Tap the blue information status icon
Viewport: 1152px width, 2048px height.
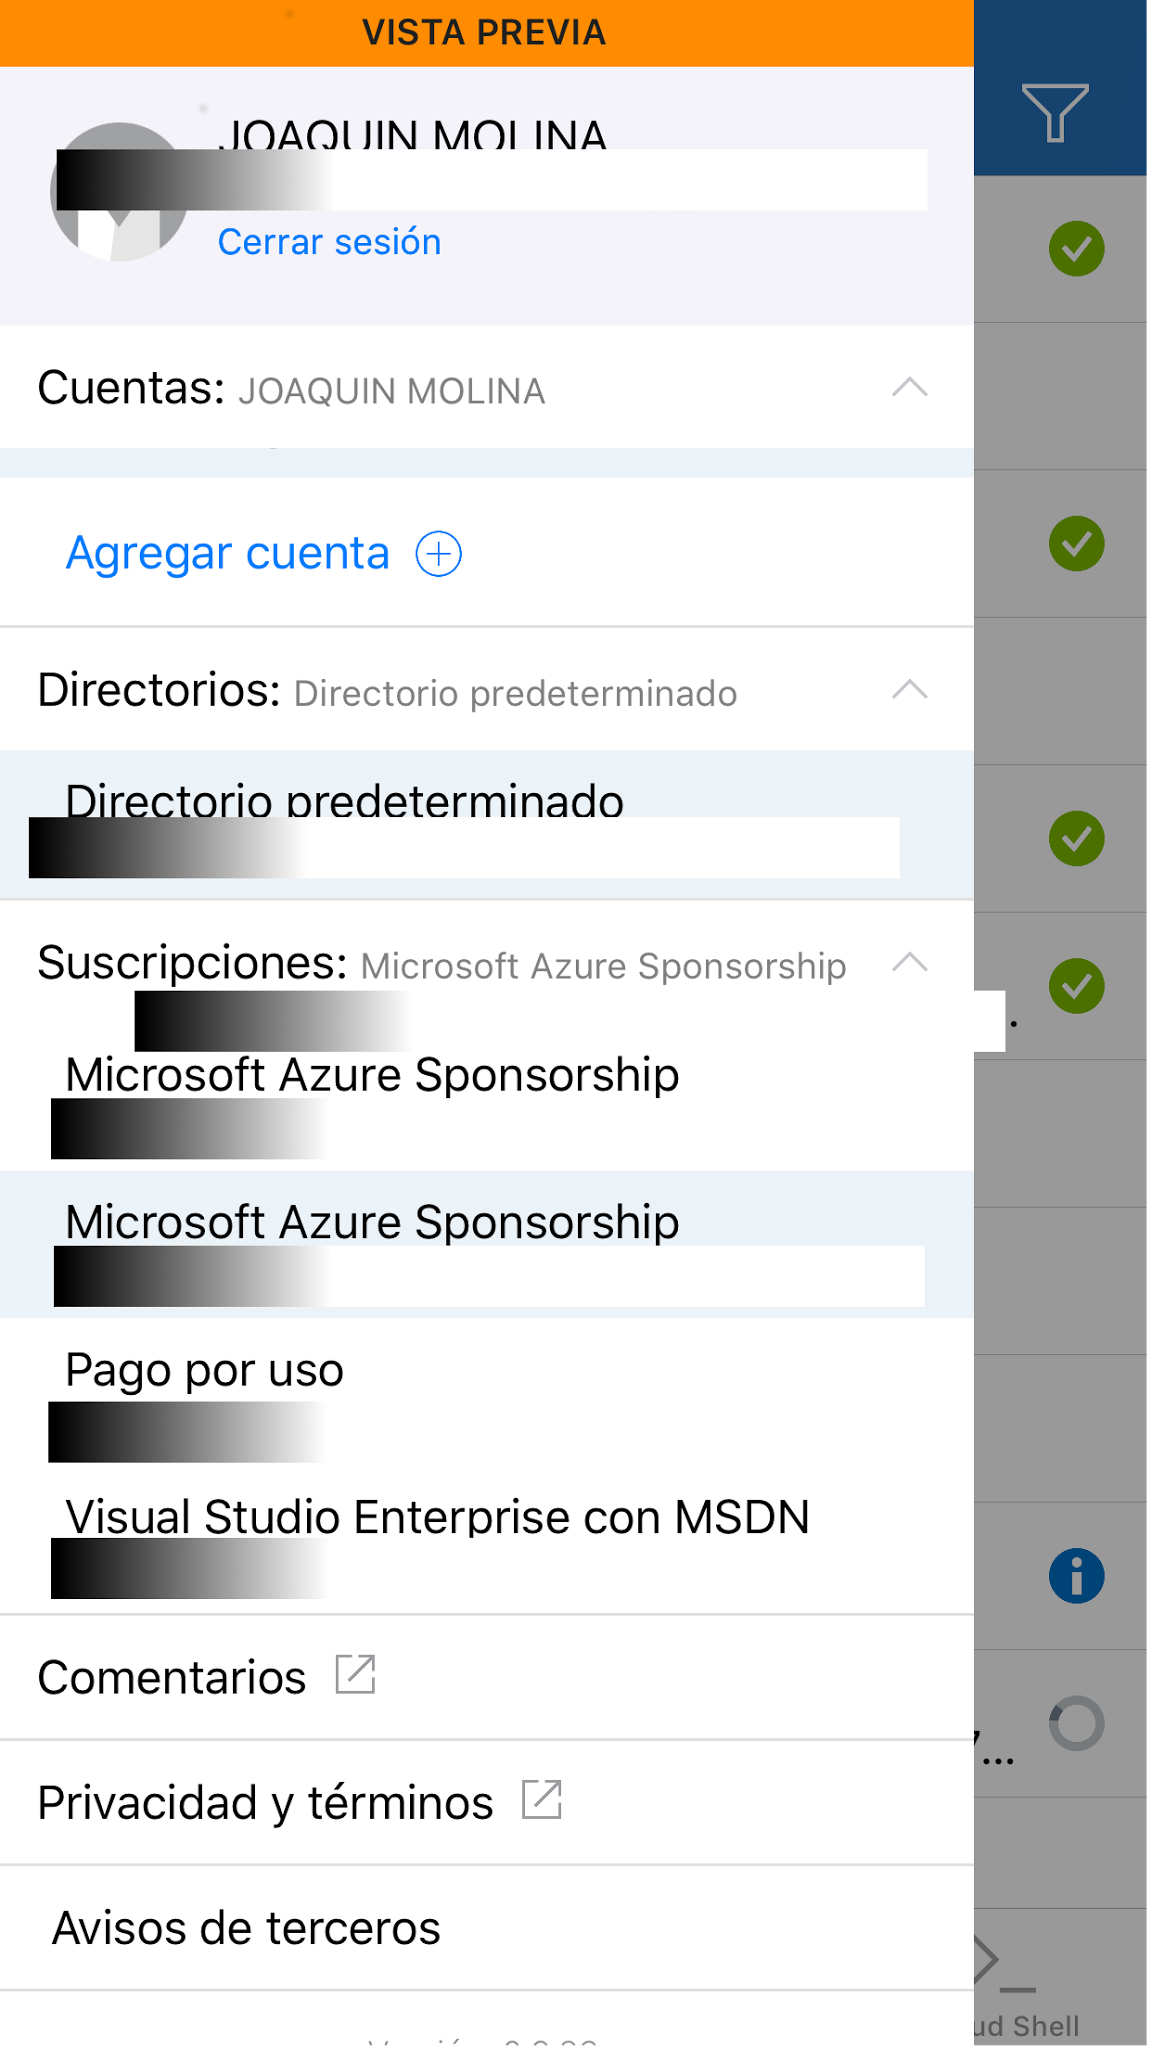(x=1076, y=1576)
